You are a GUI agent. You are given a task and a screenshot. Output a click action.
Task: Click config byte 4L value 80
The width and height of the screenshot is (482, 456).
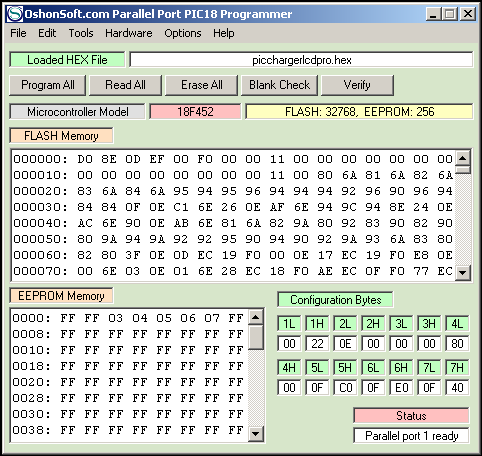point(457,343)
